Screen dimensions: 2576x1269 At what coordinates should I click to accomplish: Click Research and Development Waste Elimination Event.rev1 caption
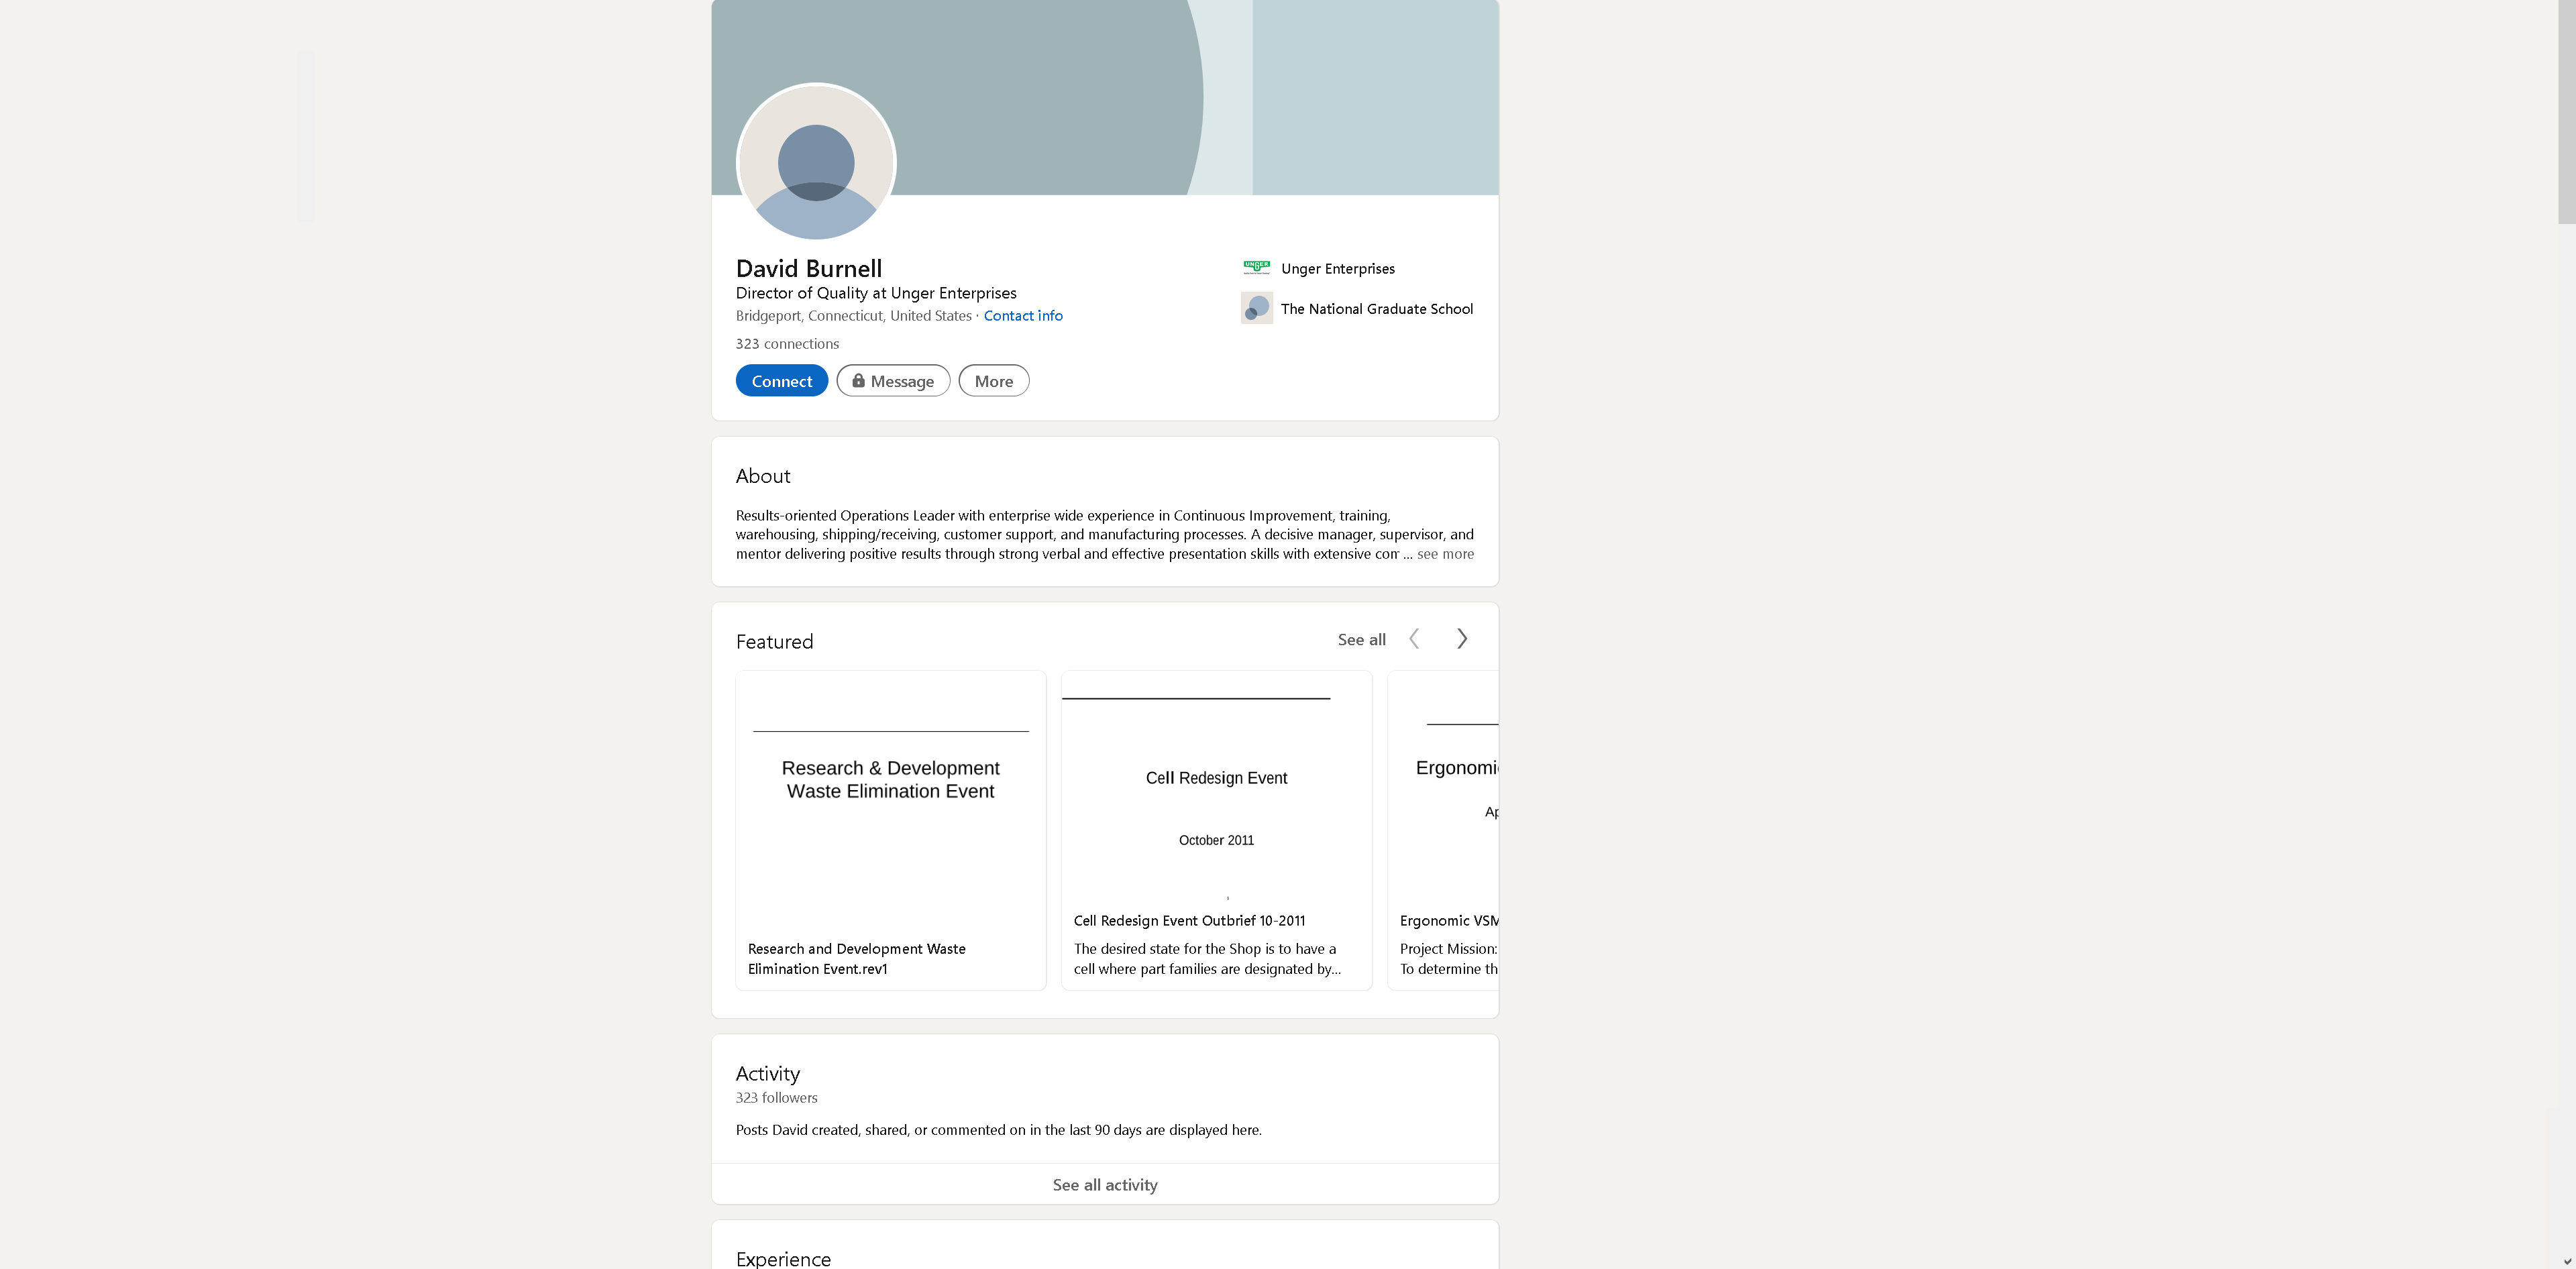click(x=856, y=959)
